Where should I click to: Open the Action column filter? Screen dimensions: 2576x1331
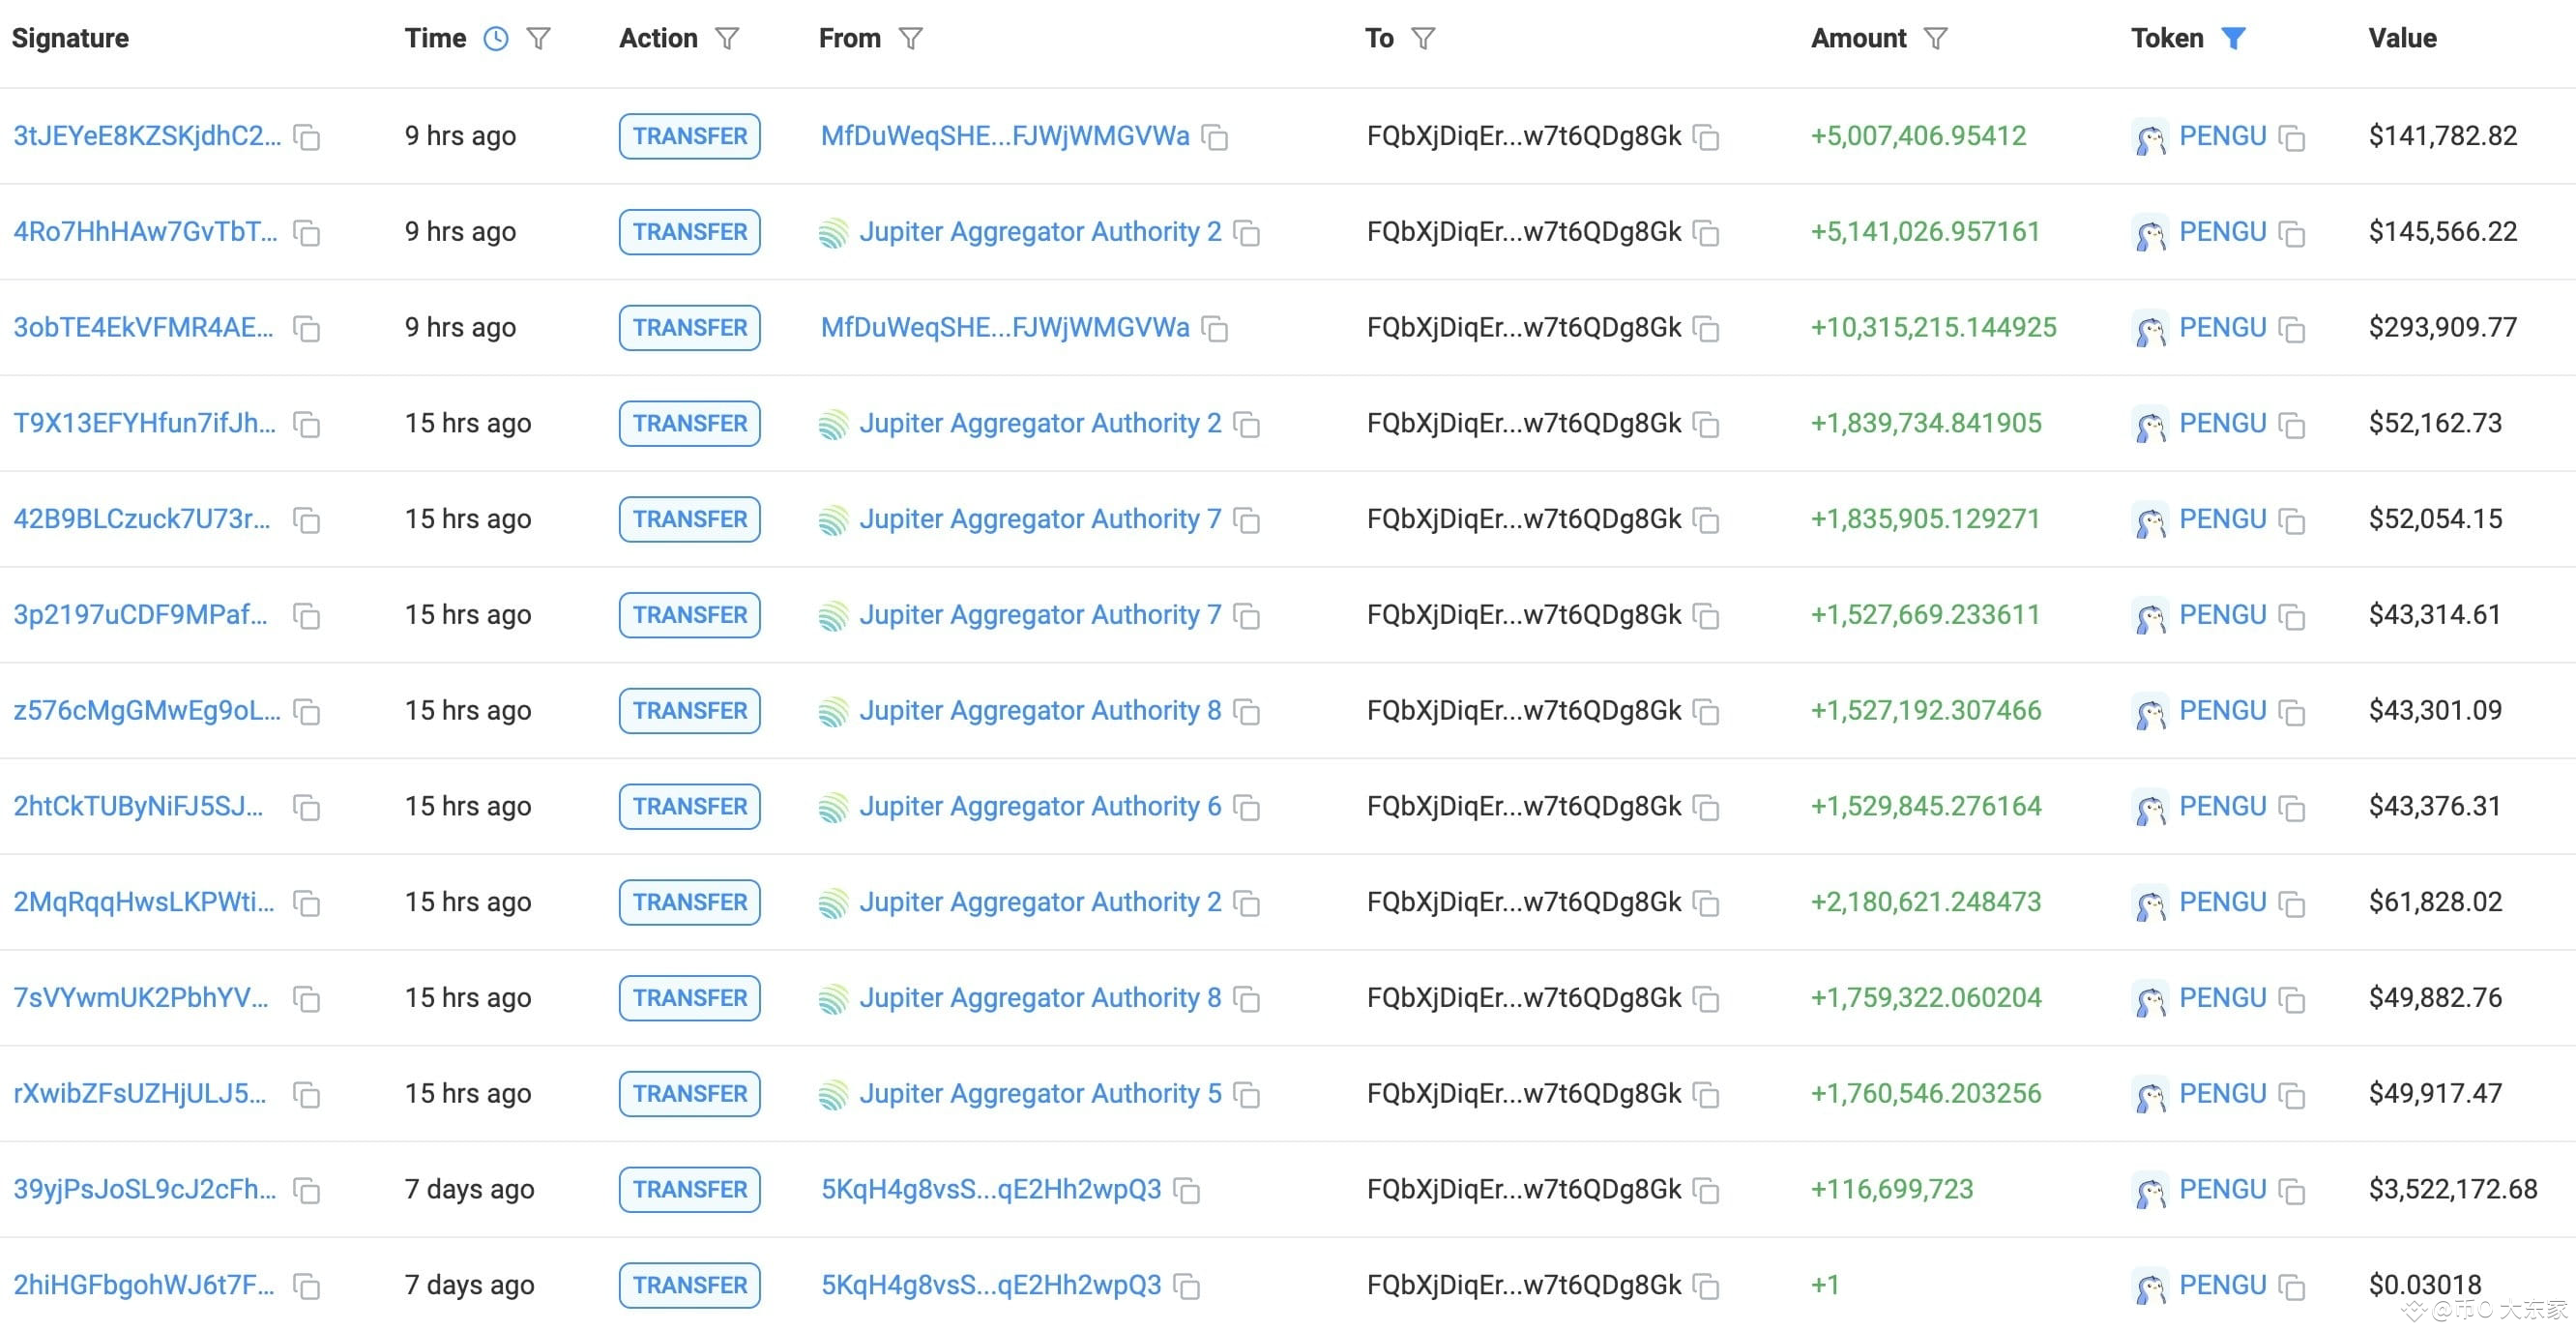click(727, 39)
